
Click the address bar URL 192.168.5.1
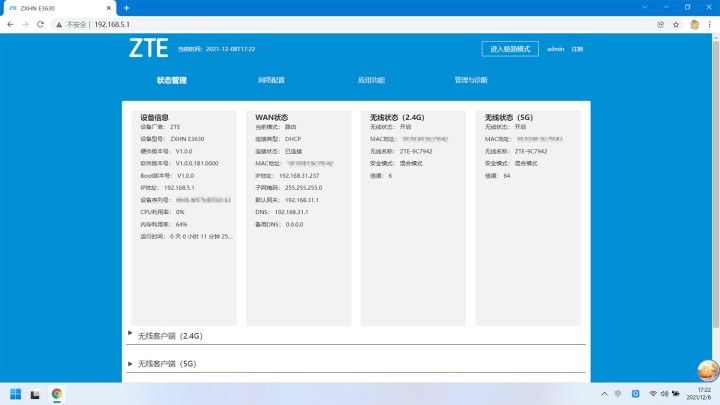[x=112, y=25]
